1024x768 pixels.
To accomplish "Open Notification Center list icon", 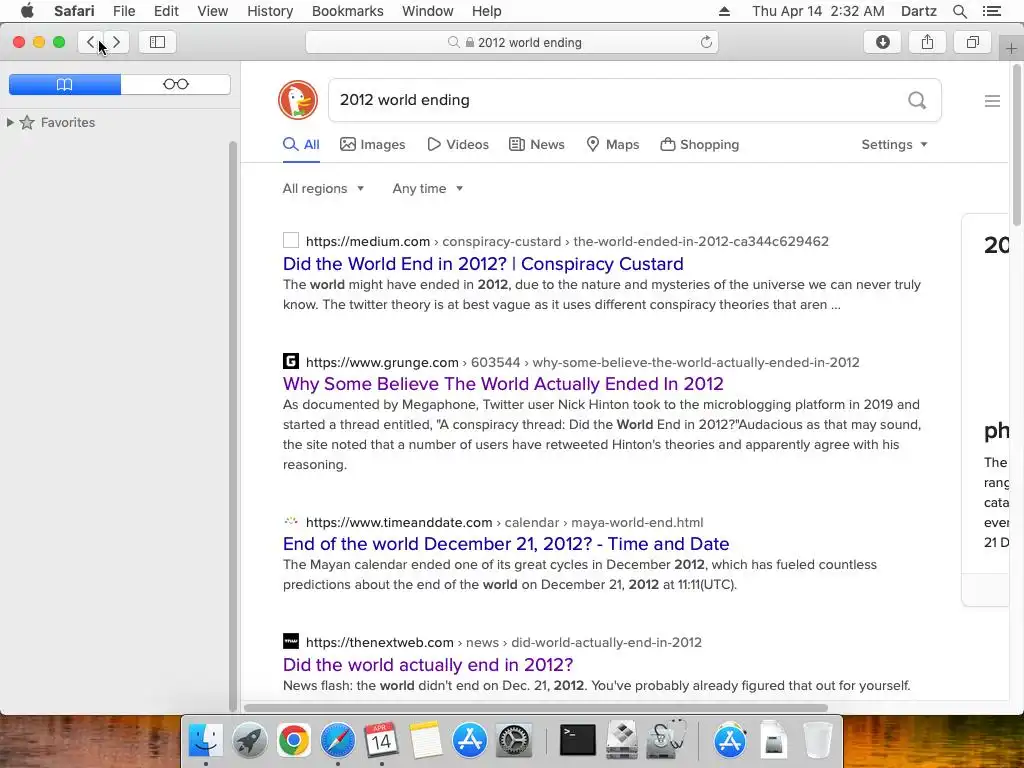I will coord(991,11).
